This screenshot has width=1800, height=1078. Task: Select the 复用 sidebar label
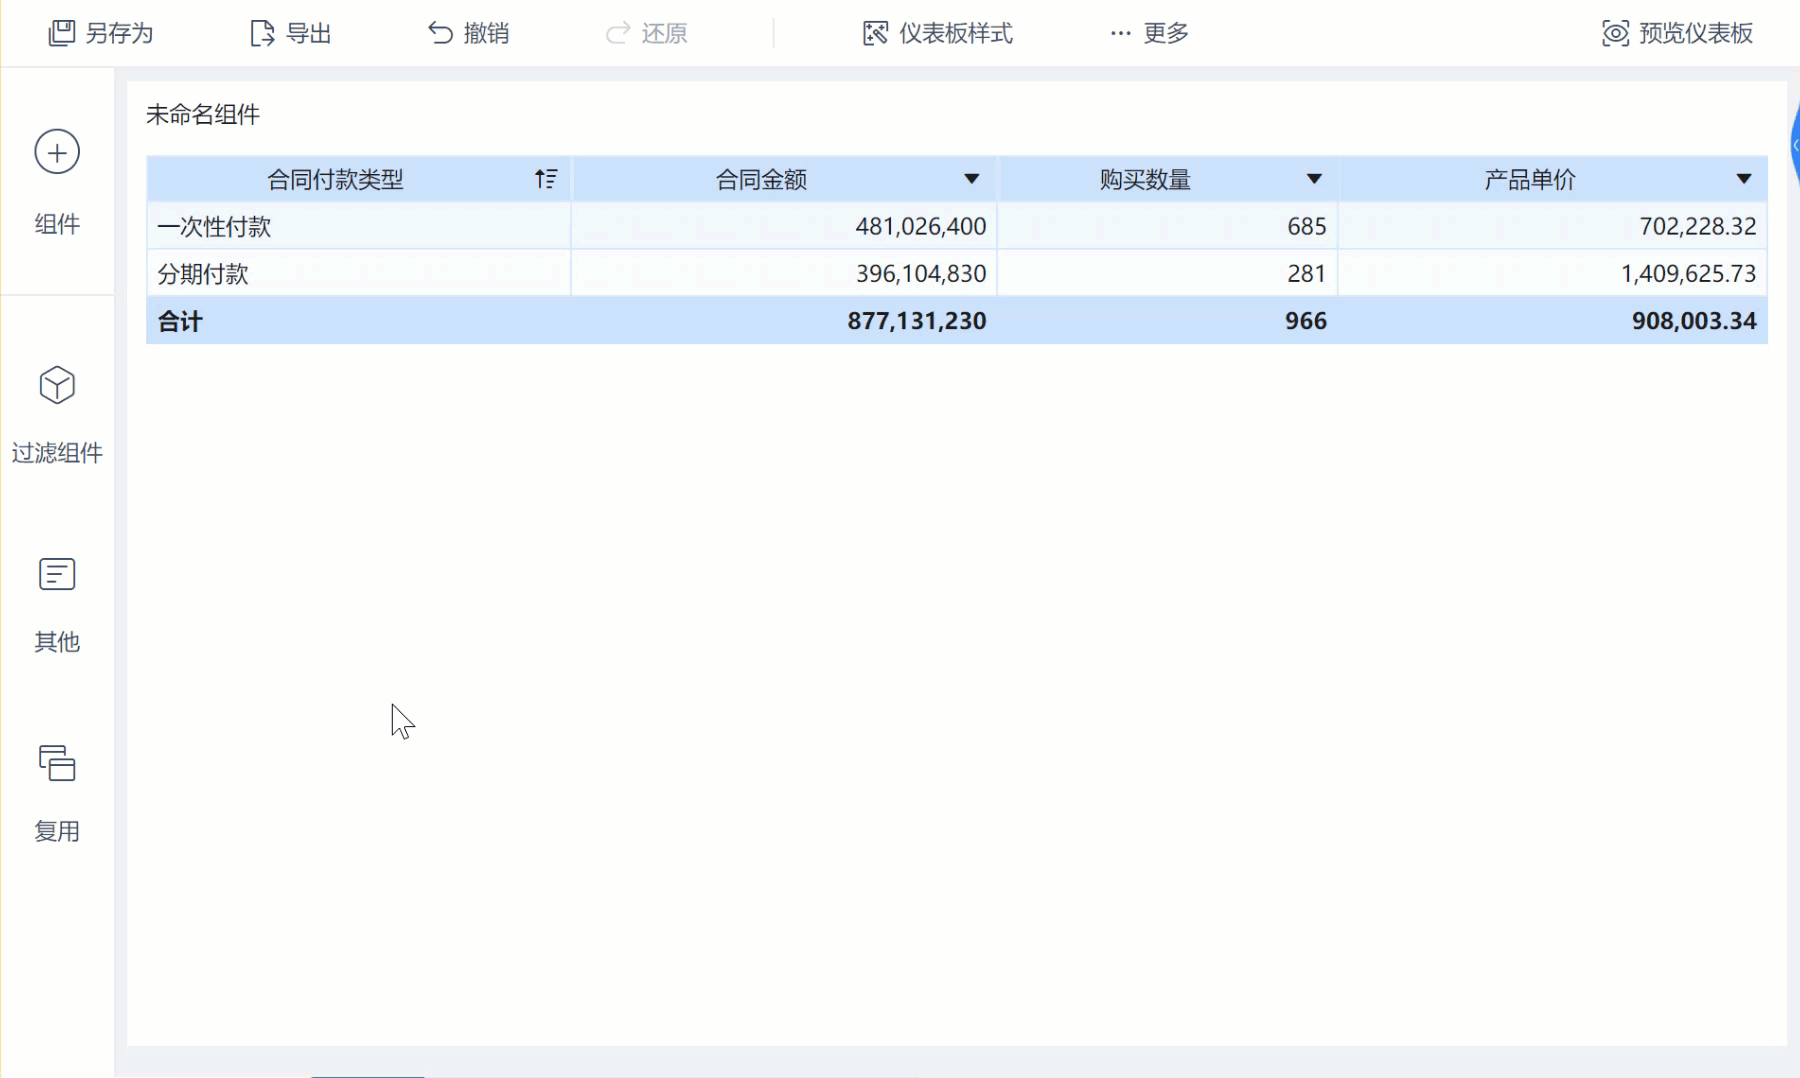57,831
